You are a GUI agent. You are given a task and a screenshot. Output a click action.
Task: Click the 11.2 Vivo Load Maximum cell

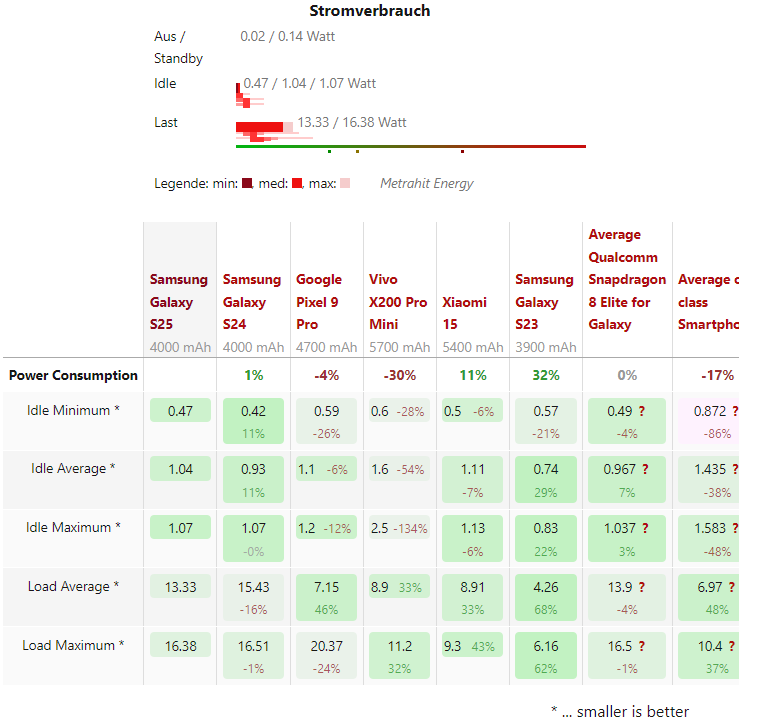[x=399, y=656]
